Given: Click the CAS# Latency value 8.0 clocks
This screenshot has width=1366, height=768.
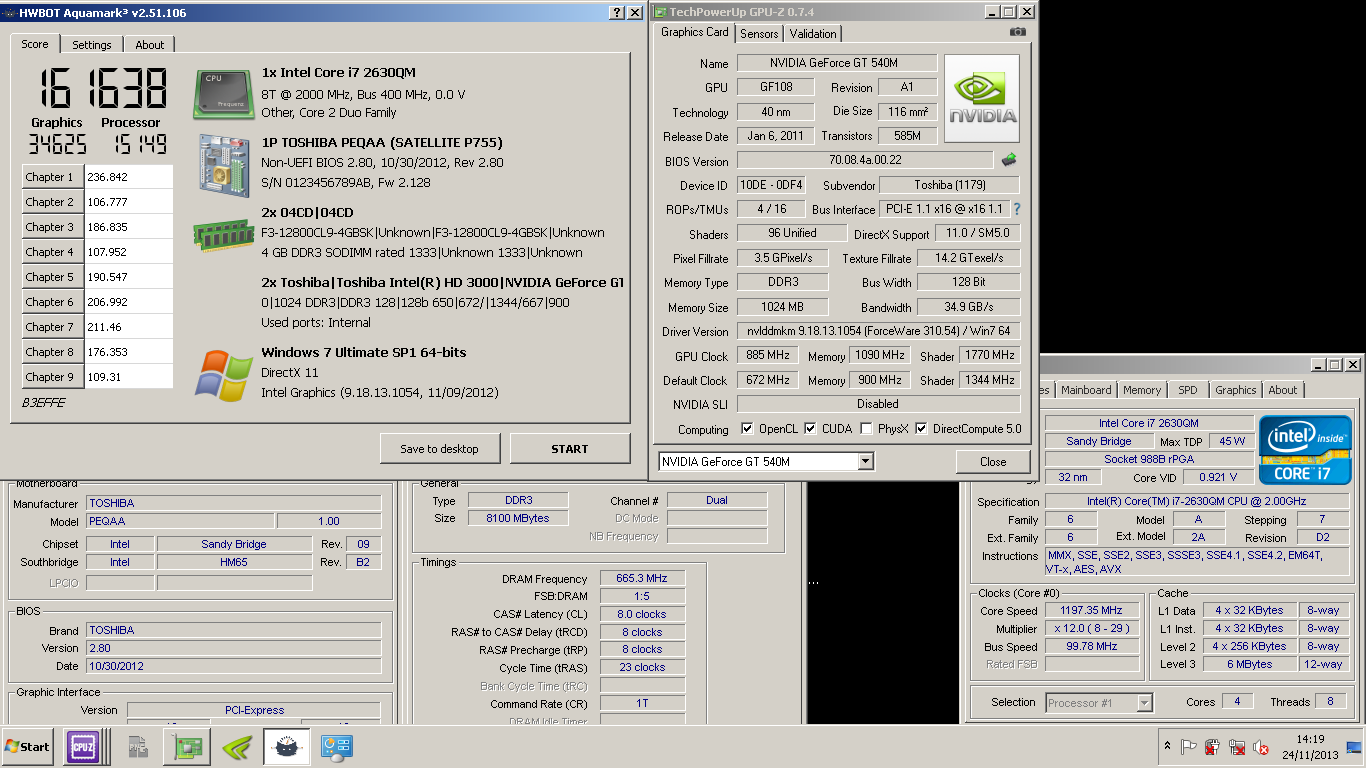Looking at the screenshot, I should (x=642, y=614).
